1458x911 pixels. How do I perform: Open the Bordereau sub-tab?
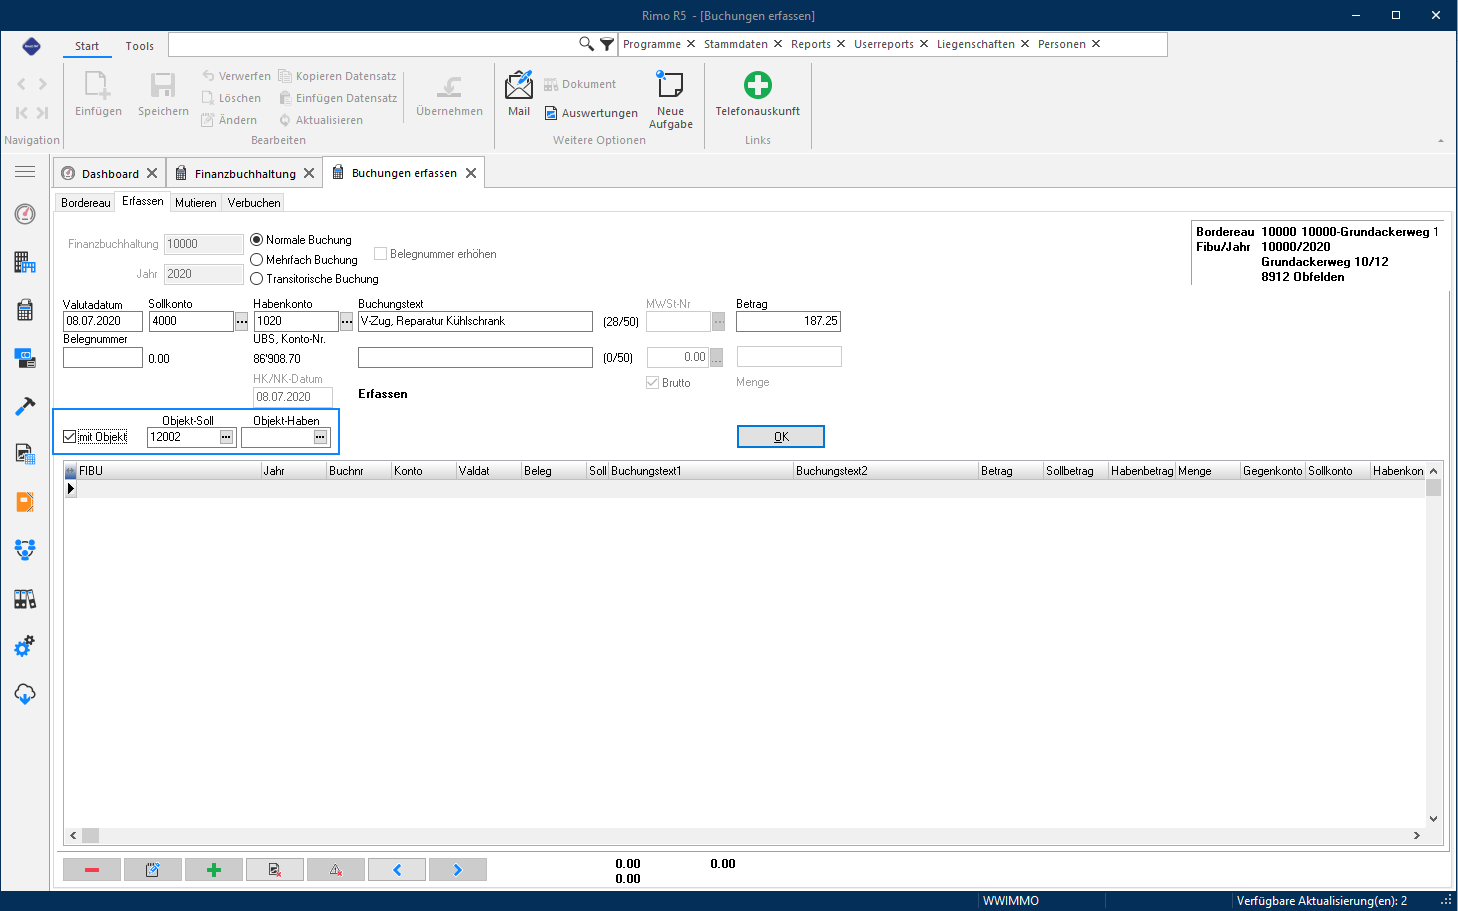click(x=86, y=203)
